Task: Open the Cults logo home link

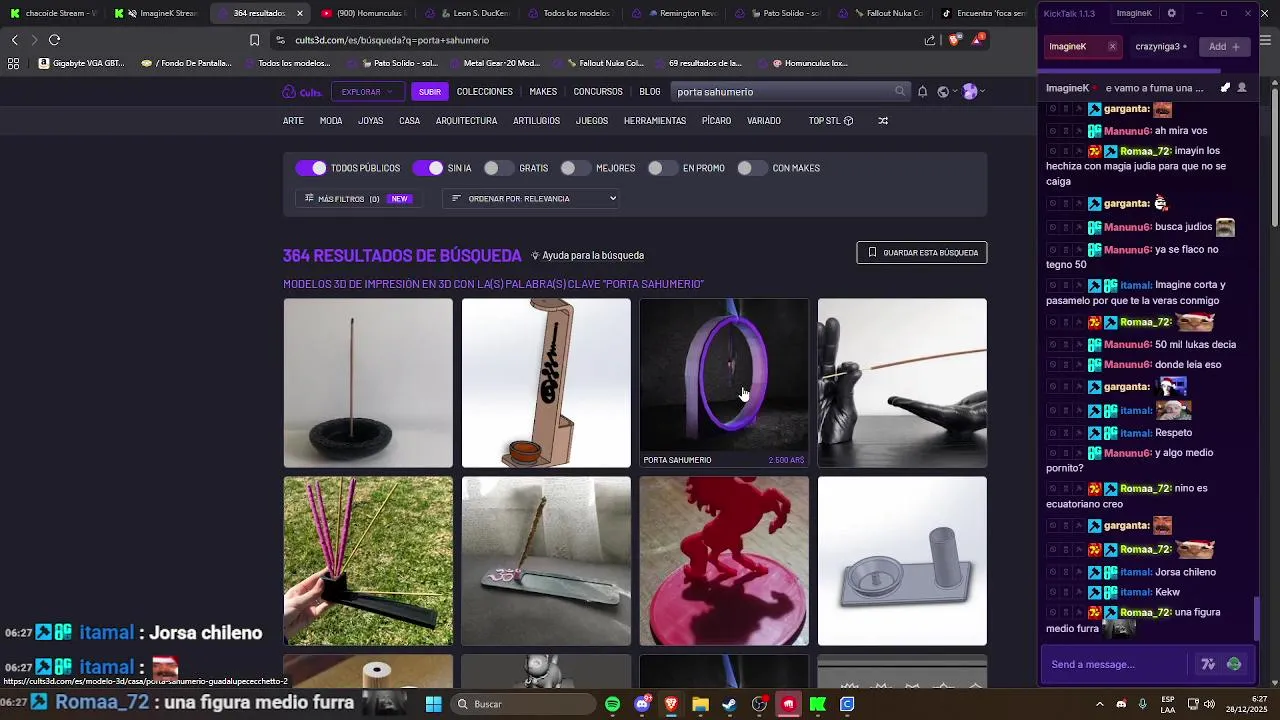Action: pyautogui.click(x=301, y=92)
